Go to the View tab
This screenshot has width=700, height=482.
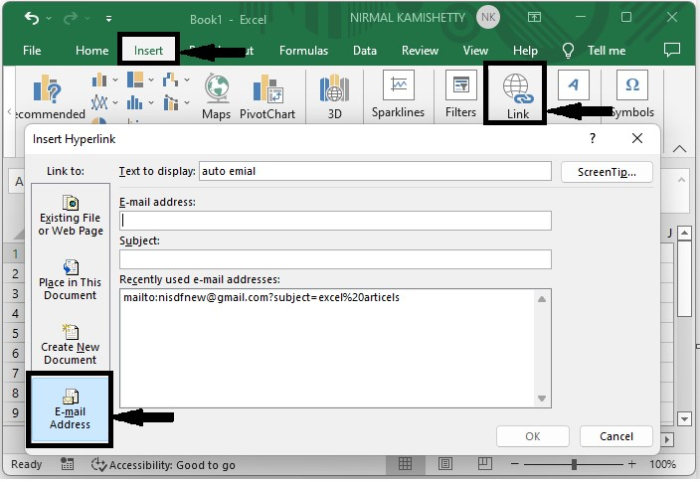[x=475, y=50]
